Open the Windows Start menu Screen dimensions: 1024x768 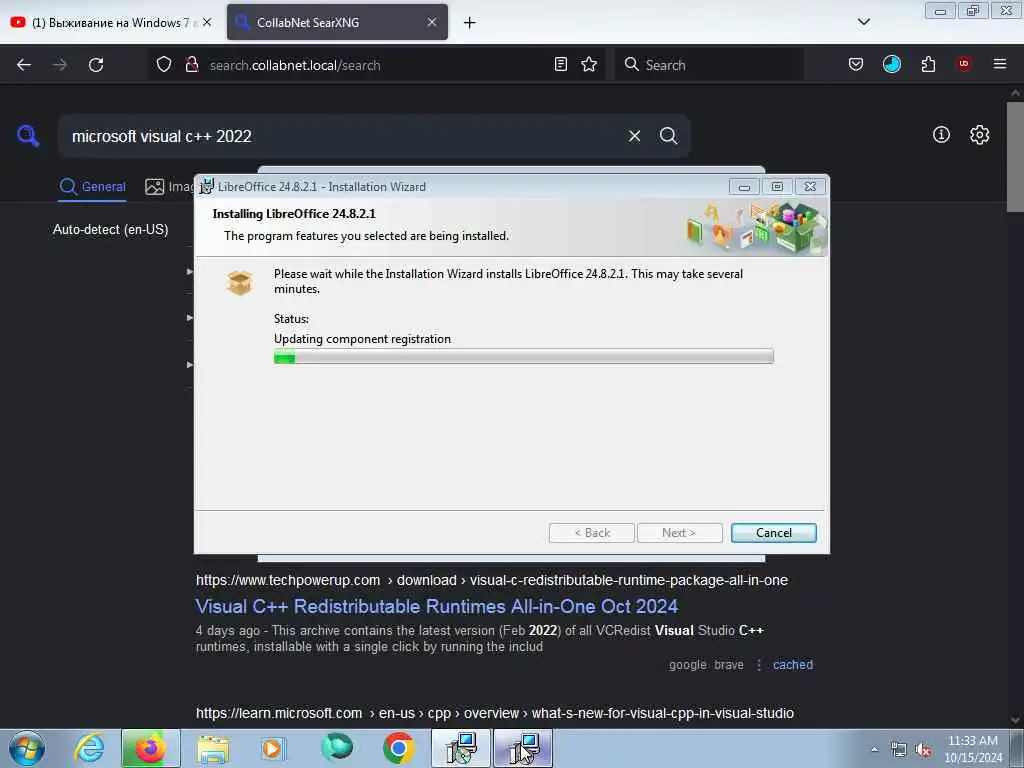click(x=27, y=749)
